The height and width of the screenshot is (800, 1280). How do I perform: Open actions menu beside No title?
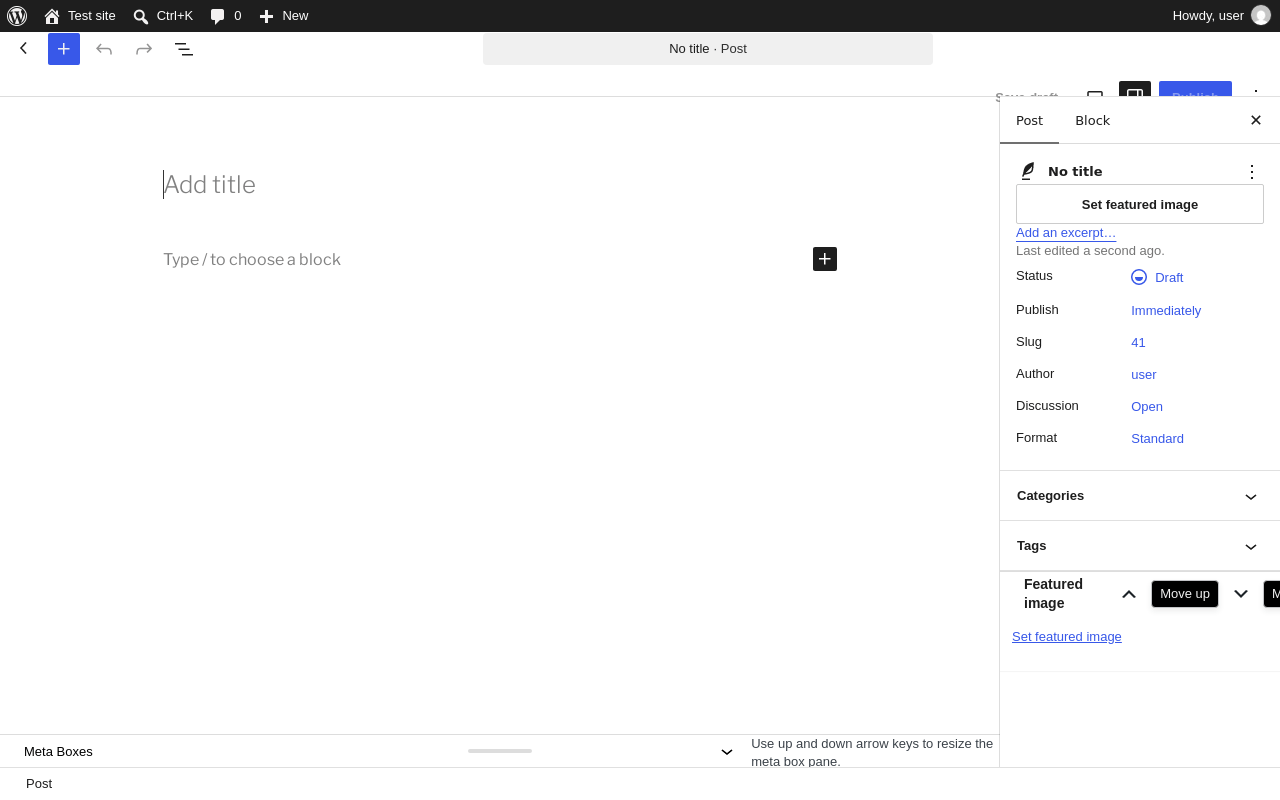click(1252, 172)
